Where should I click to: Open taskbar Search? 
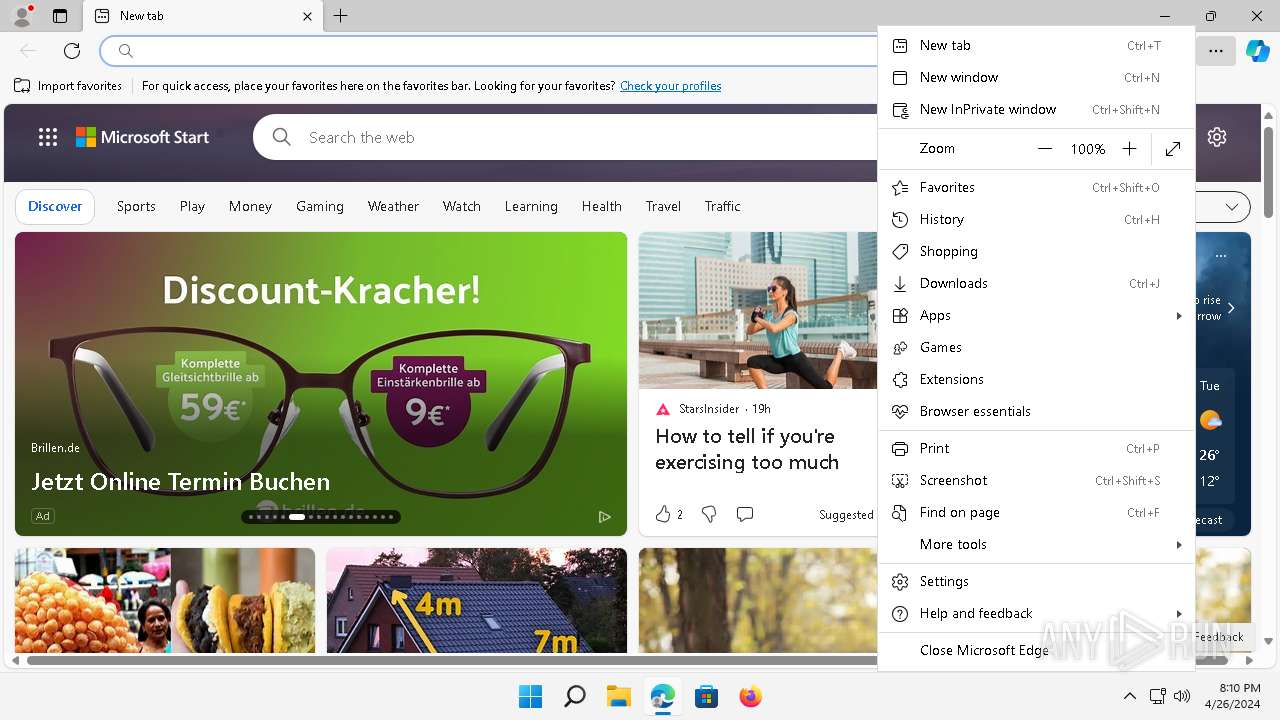click(575, 696)
